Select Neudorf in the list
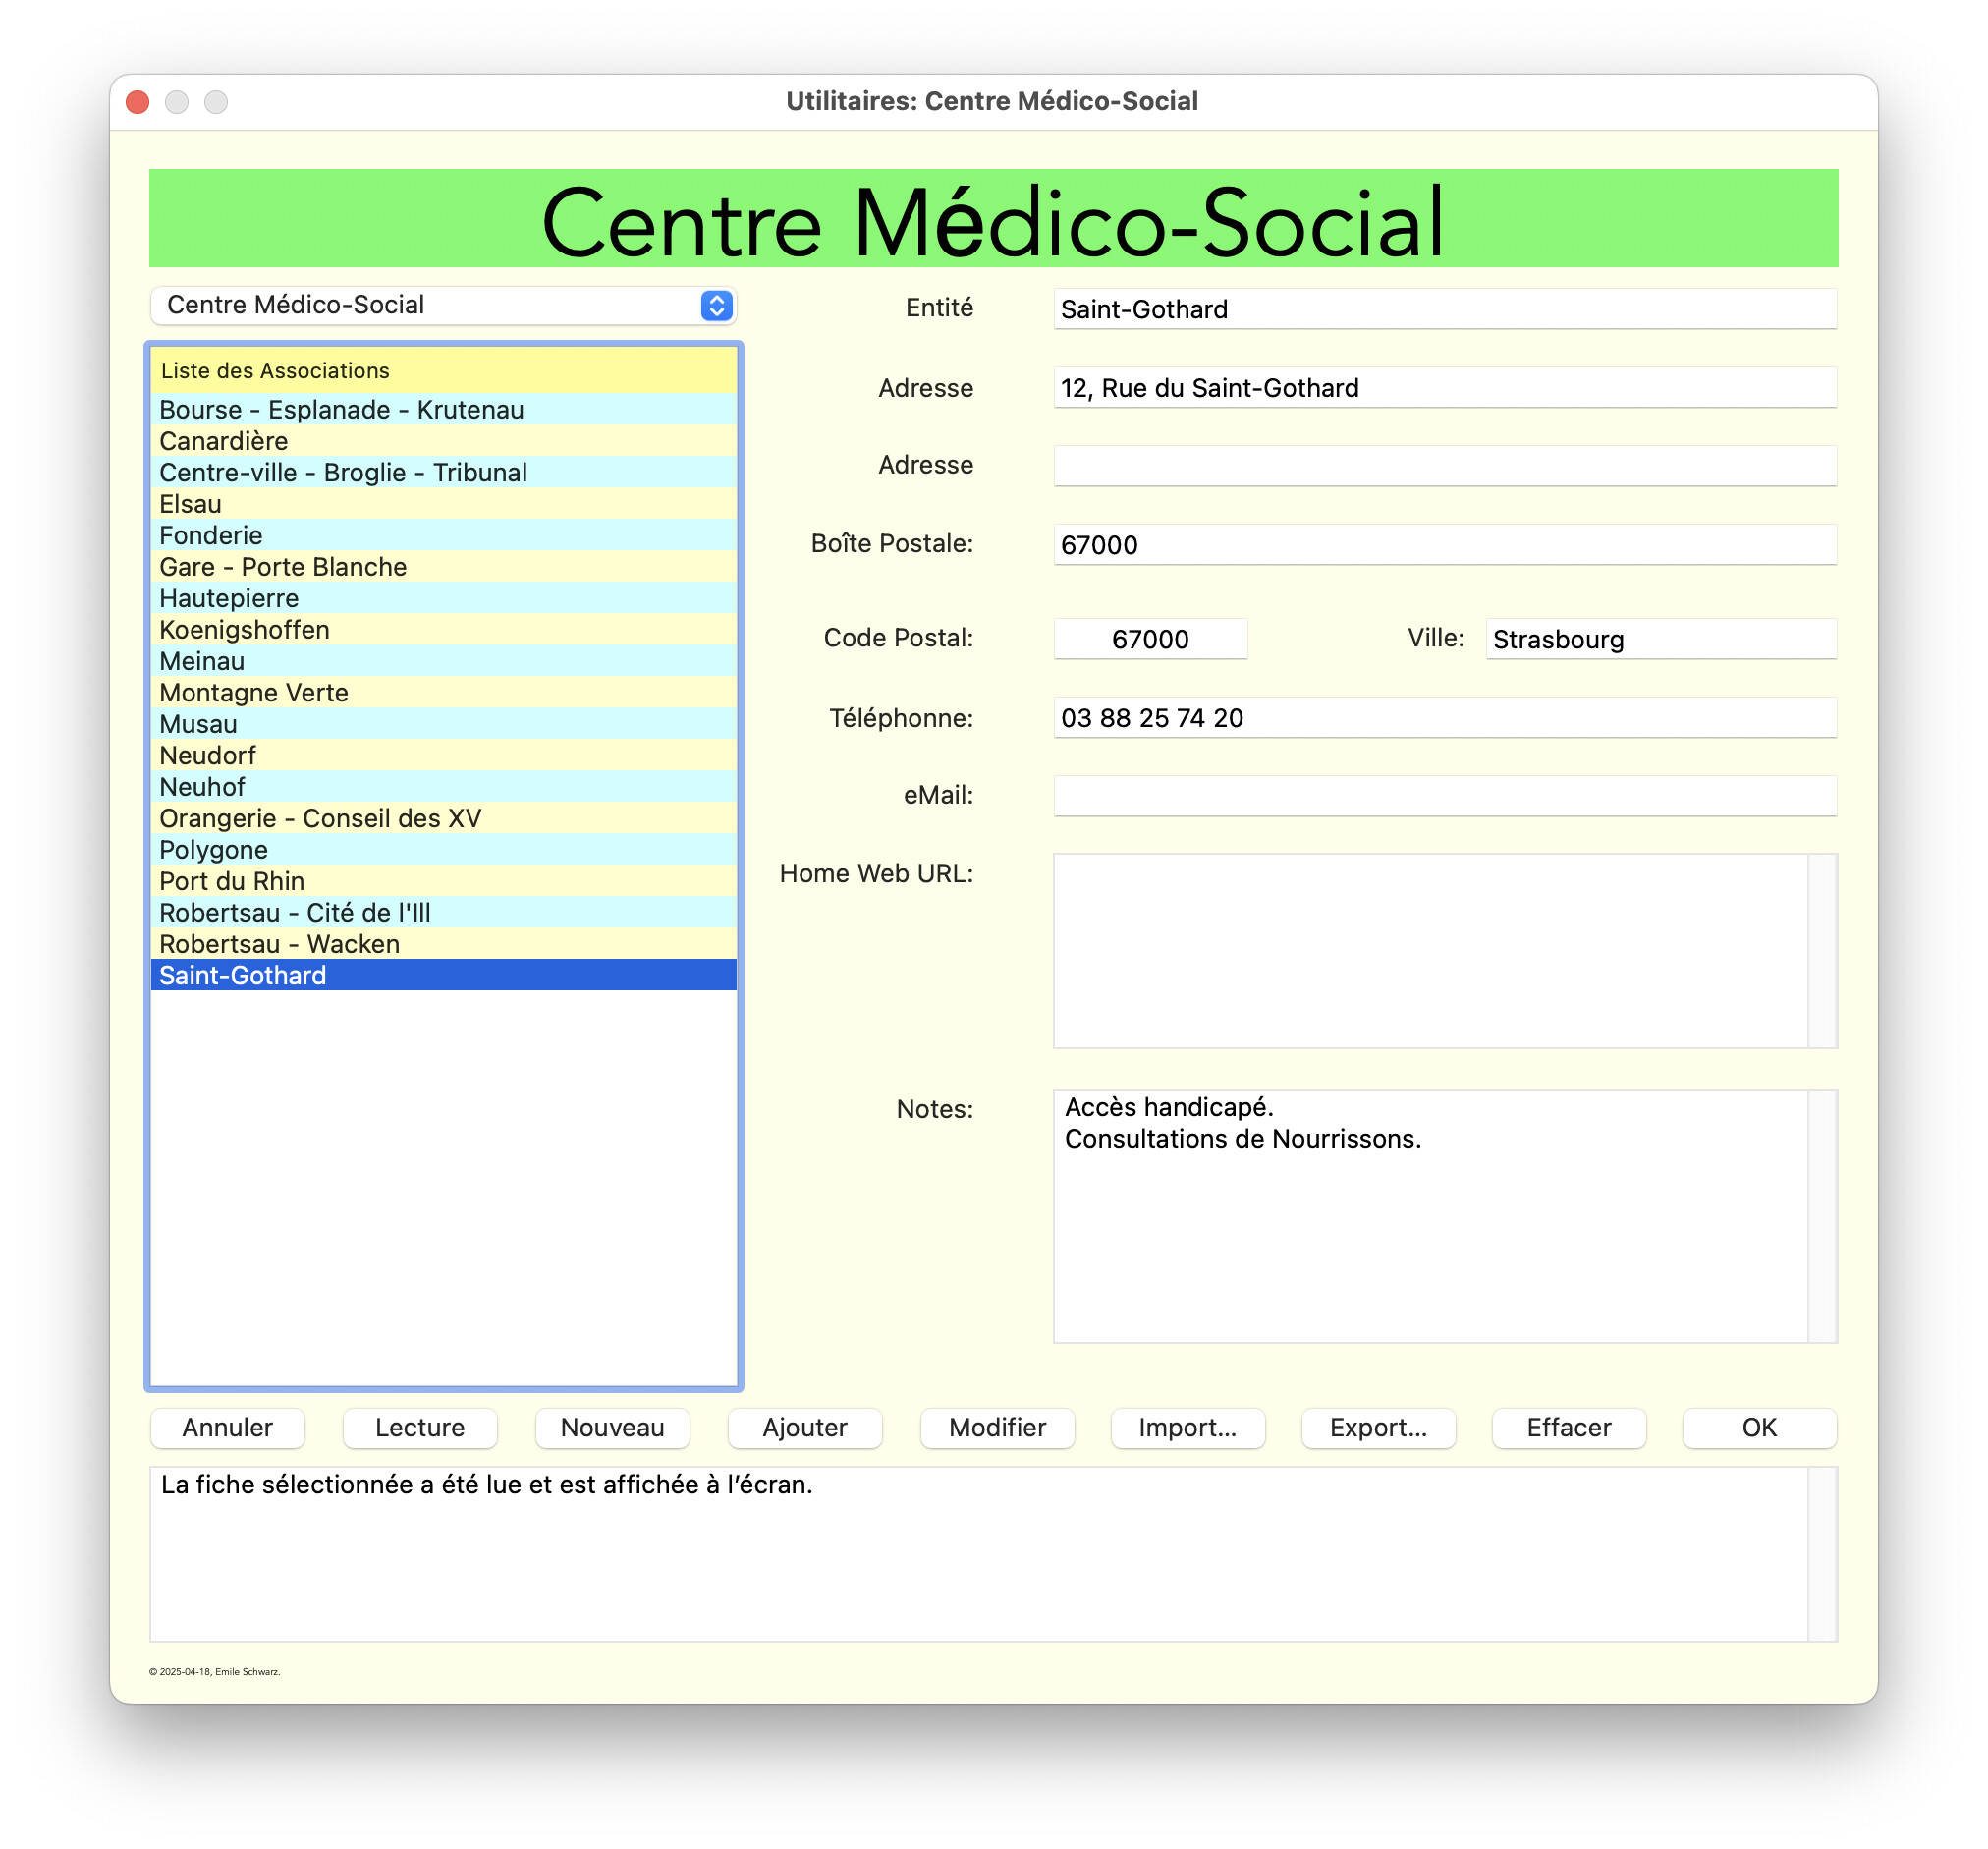The image size is (1988, 1849). coord(208,755)
